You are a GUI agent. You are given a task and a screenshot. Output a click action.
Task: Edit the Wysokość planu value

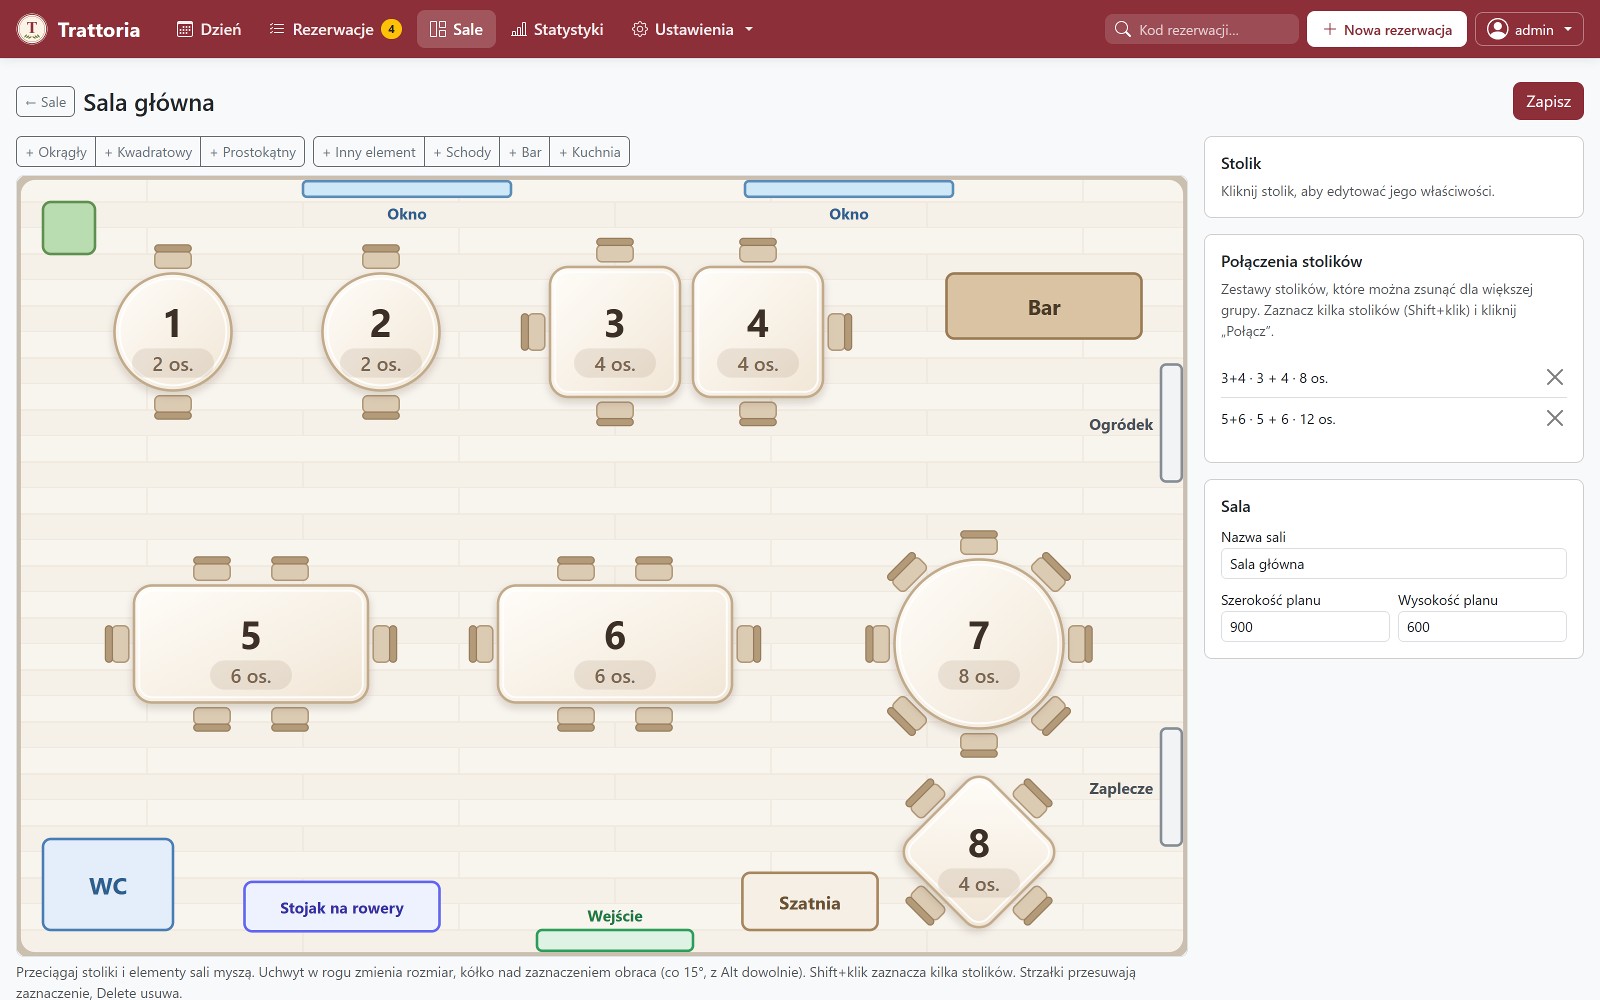[1482, 627]
